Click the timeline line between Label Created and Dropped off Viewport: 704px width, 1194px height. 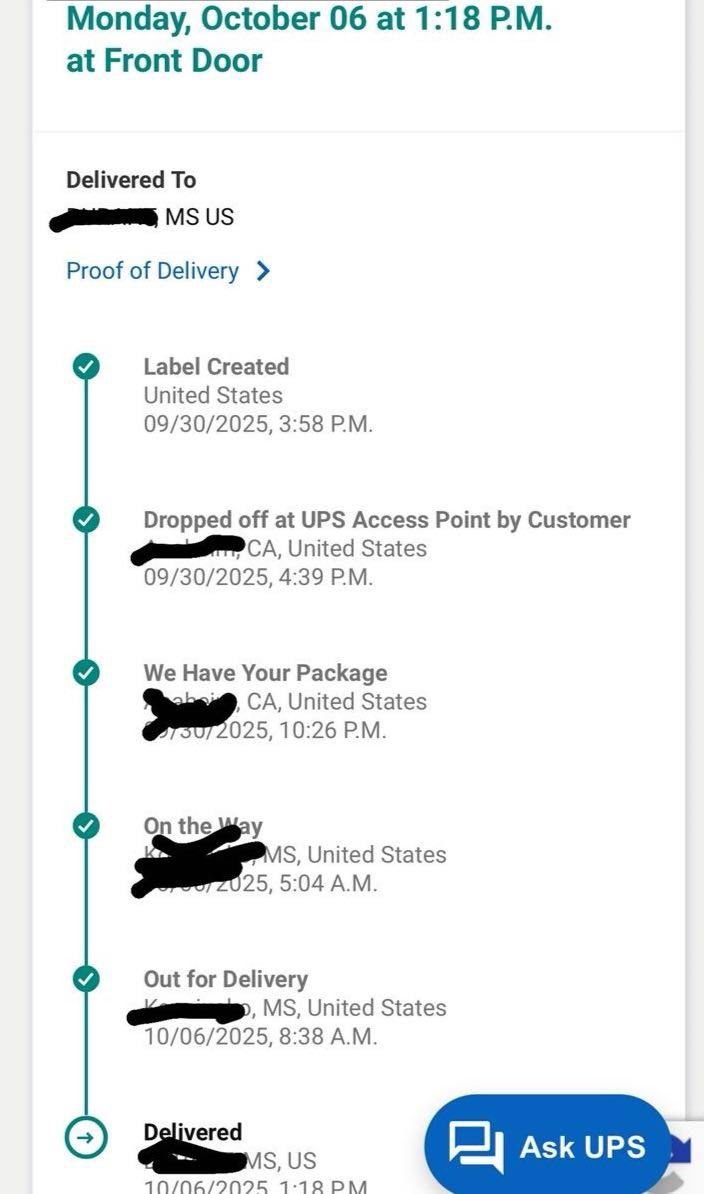[86, 443]
